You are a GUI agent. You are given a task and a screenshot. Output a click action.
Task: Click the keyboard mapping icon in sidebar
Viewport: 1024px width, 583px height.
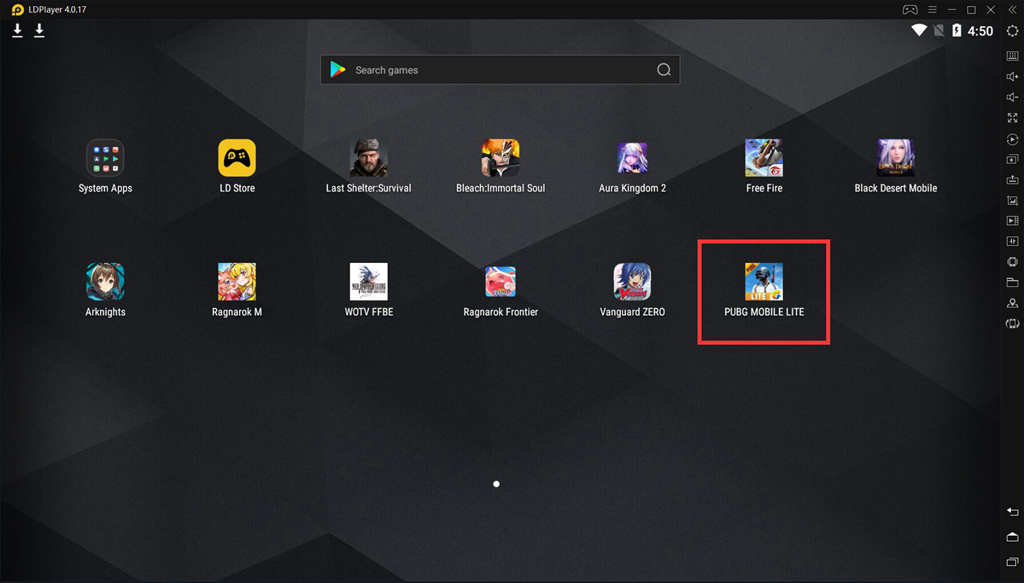pos(1012,56)
